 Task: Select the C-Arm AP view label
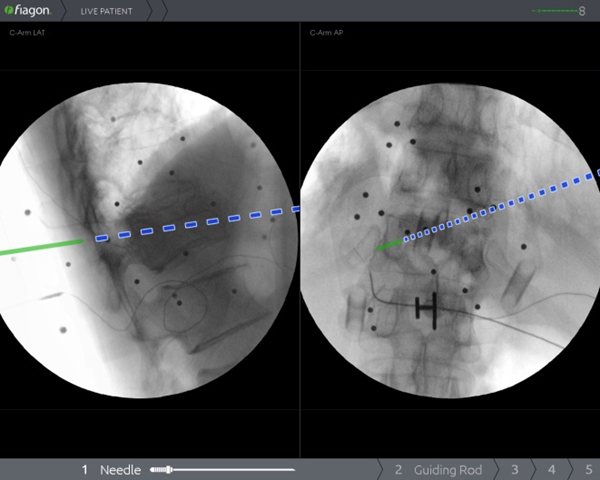click(x=326, y=33)
